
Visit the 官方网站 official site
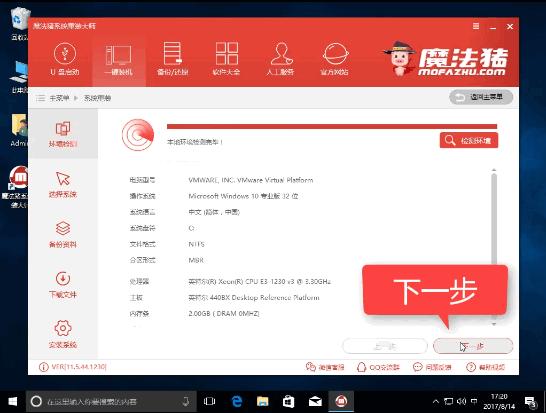pos(335,59)
